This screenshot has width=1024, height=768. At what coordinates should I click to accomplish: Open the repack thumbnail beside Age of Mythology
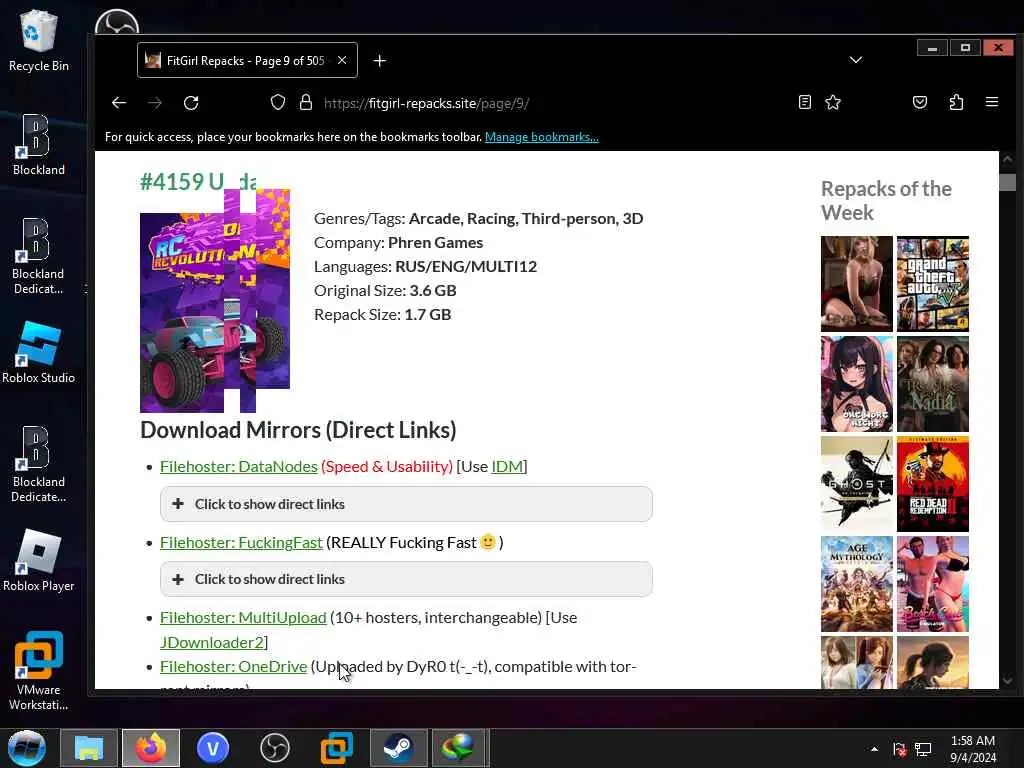933,584
